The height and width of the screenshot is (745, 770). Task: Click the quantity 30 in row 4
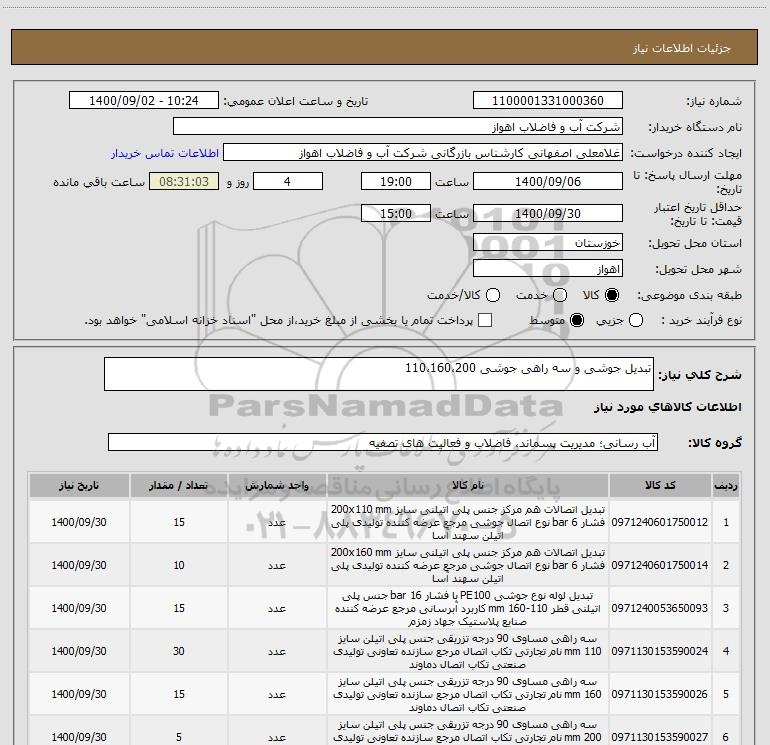pyautogui.click(x=179, y=651)
